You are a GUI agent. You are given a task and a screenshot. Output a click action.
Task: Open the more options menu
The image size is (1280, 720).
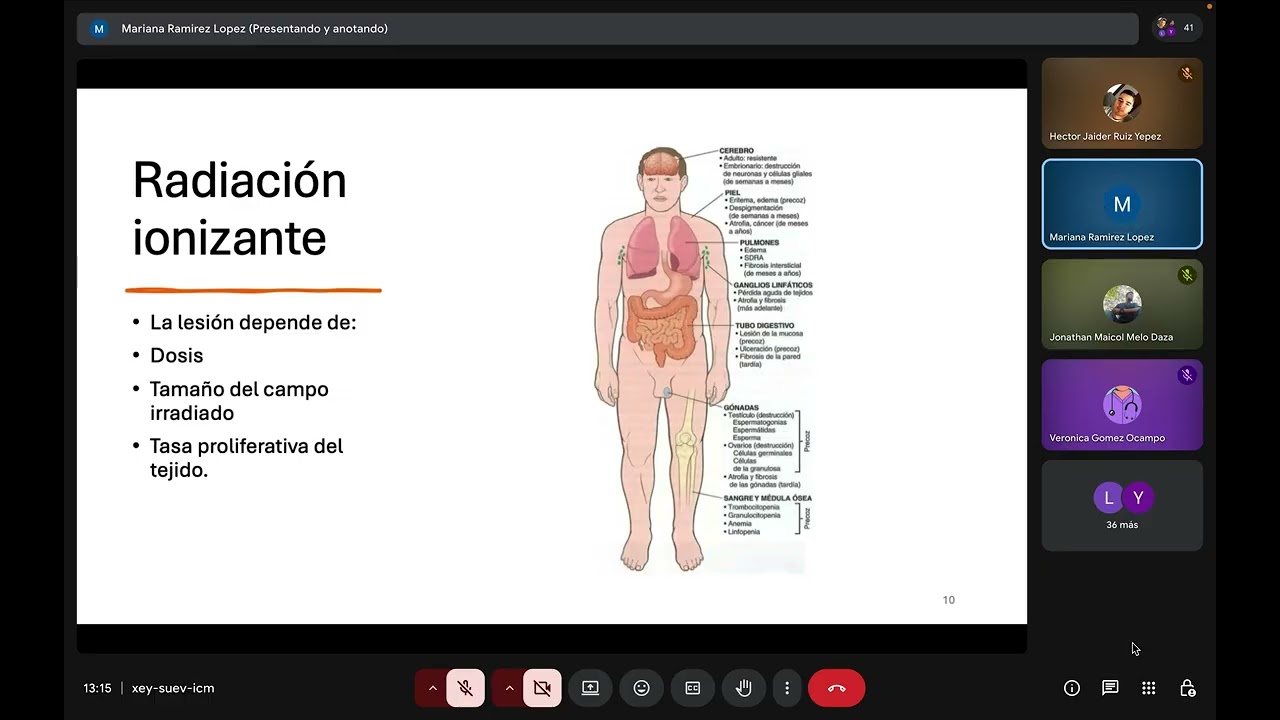[x=787, y=688]
